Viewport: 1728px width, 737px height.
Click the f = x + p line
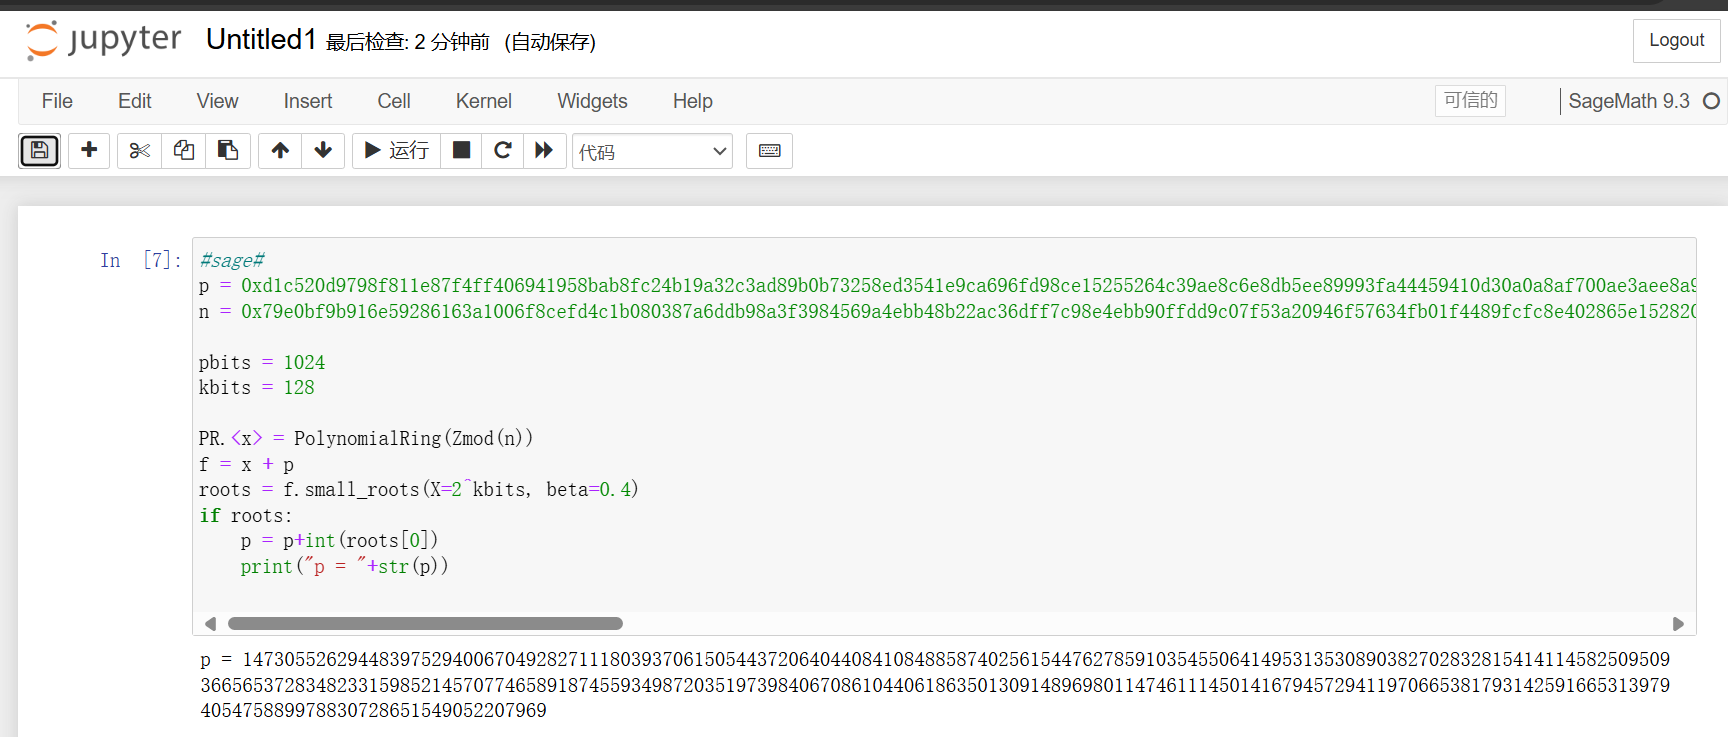[x=247, y=464]
